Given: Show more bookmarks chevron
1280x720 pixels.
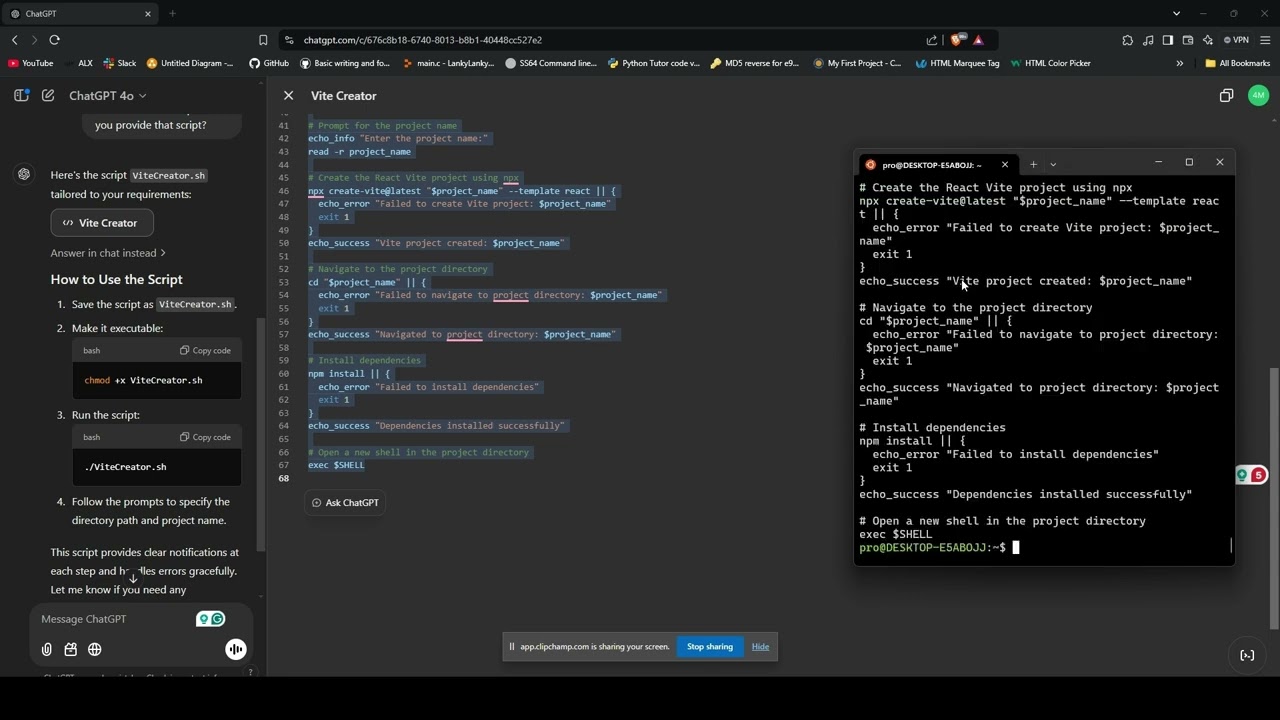Looking at the screenshot, I should (x=1179, y=63).
